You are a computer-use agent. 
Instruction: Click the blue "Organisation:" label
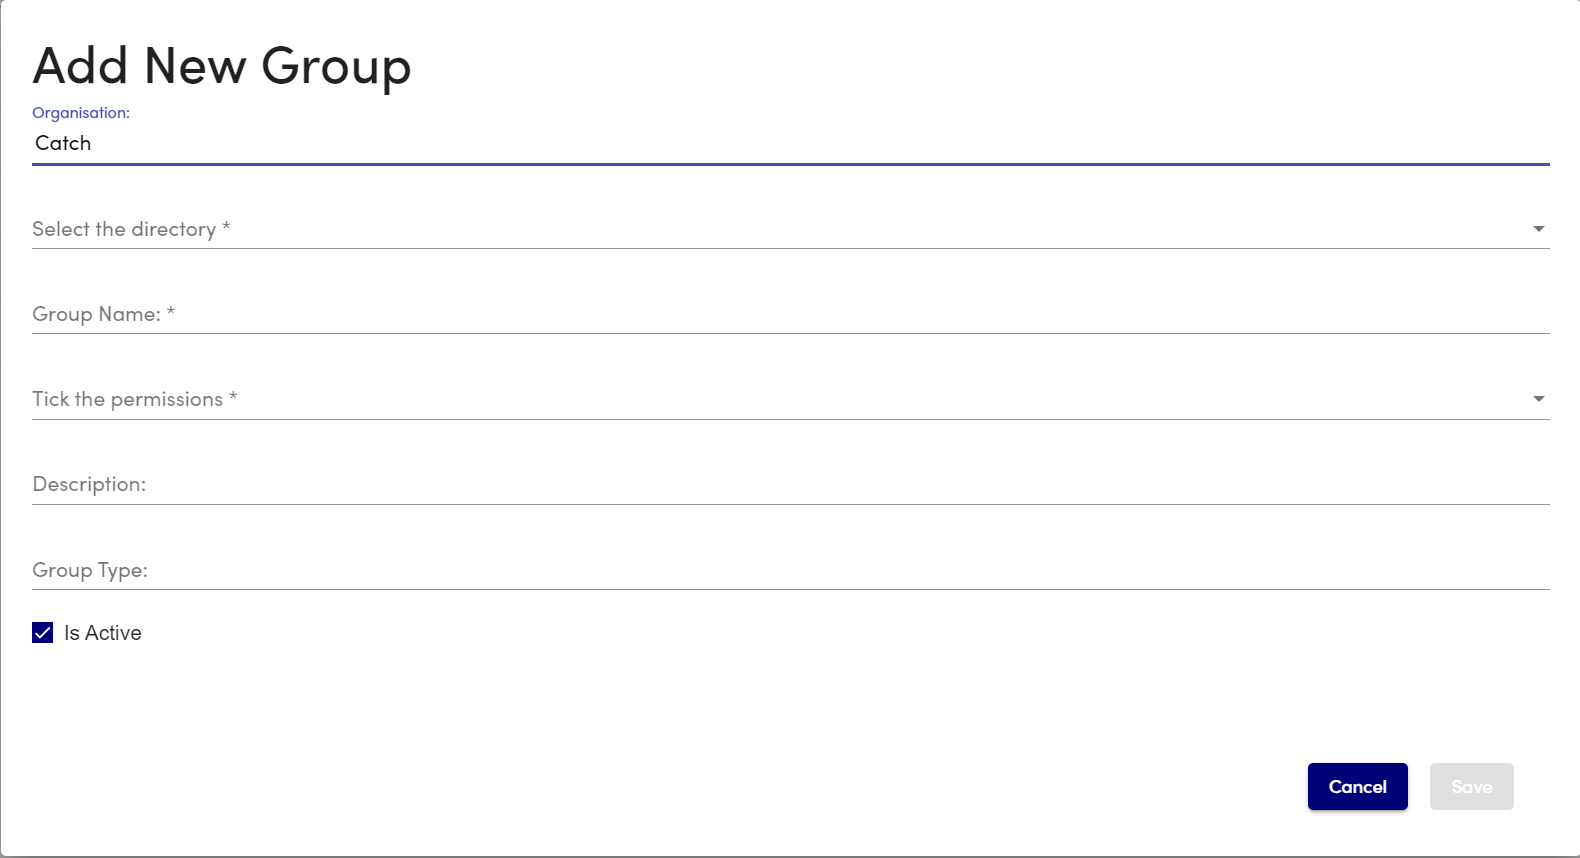[x=81, y=113]
